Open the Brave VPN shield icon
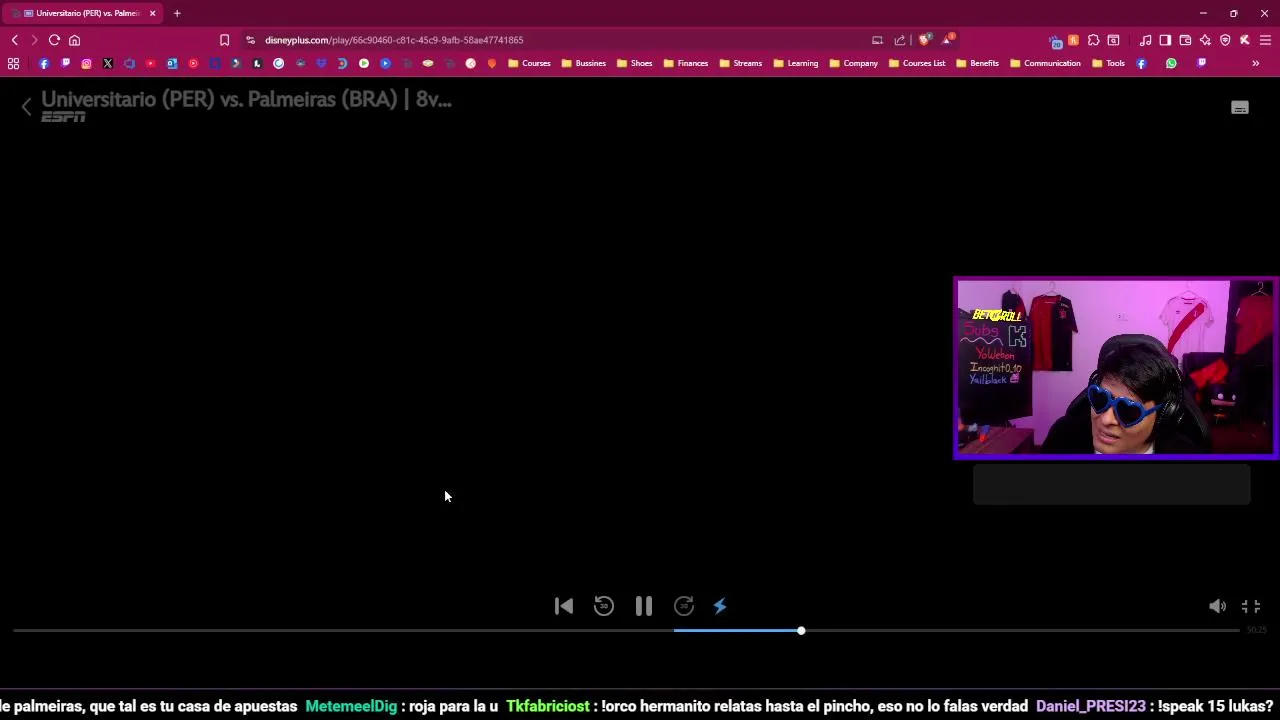 click(1225, 40)
